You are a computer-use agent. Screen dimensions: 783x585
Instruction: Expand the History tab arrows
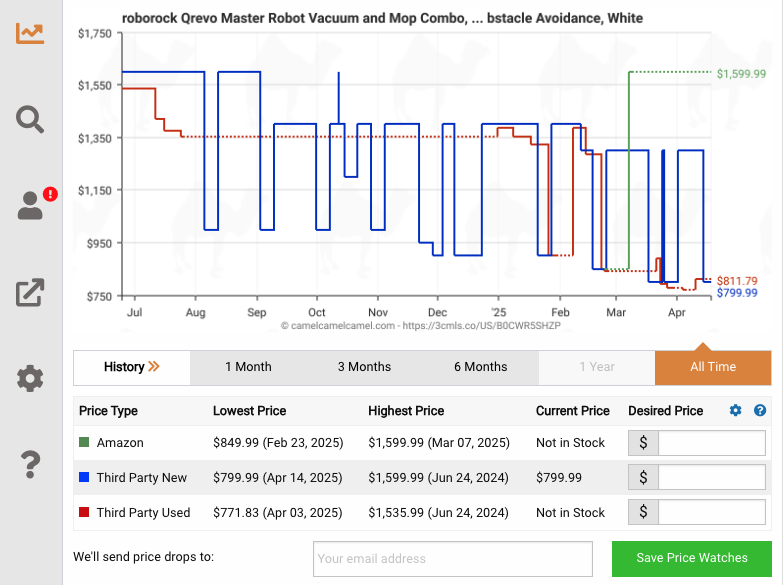[132, 367]
